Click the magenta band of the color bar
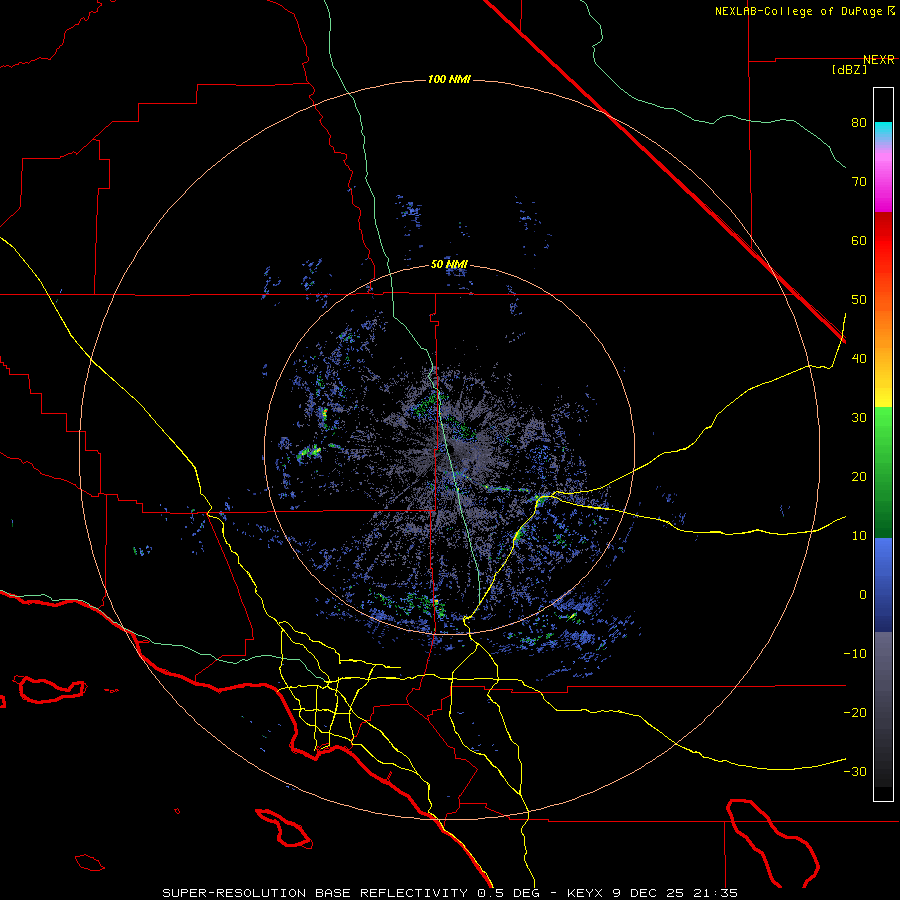This screenshot has width=900, height=900. [x=883, y=184]
